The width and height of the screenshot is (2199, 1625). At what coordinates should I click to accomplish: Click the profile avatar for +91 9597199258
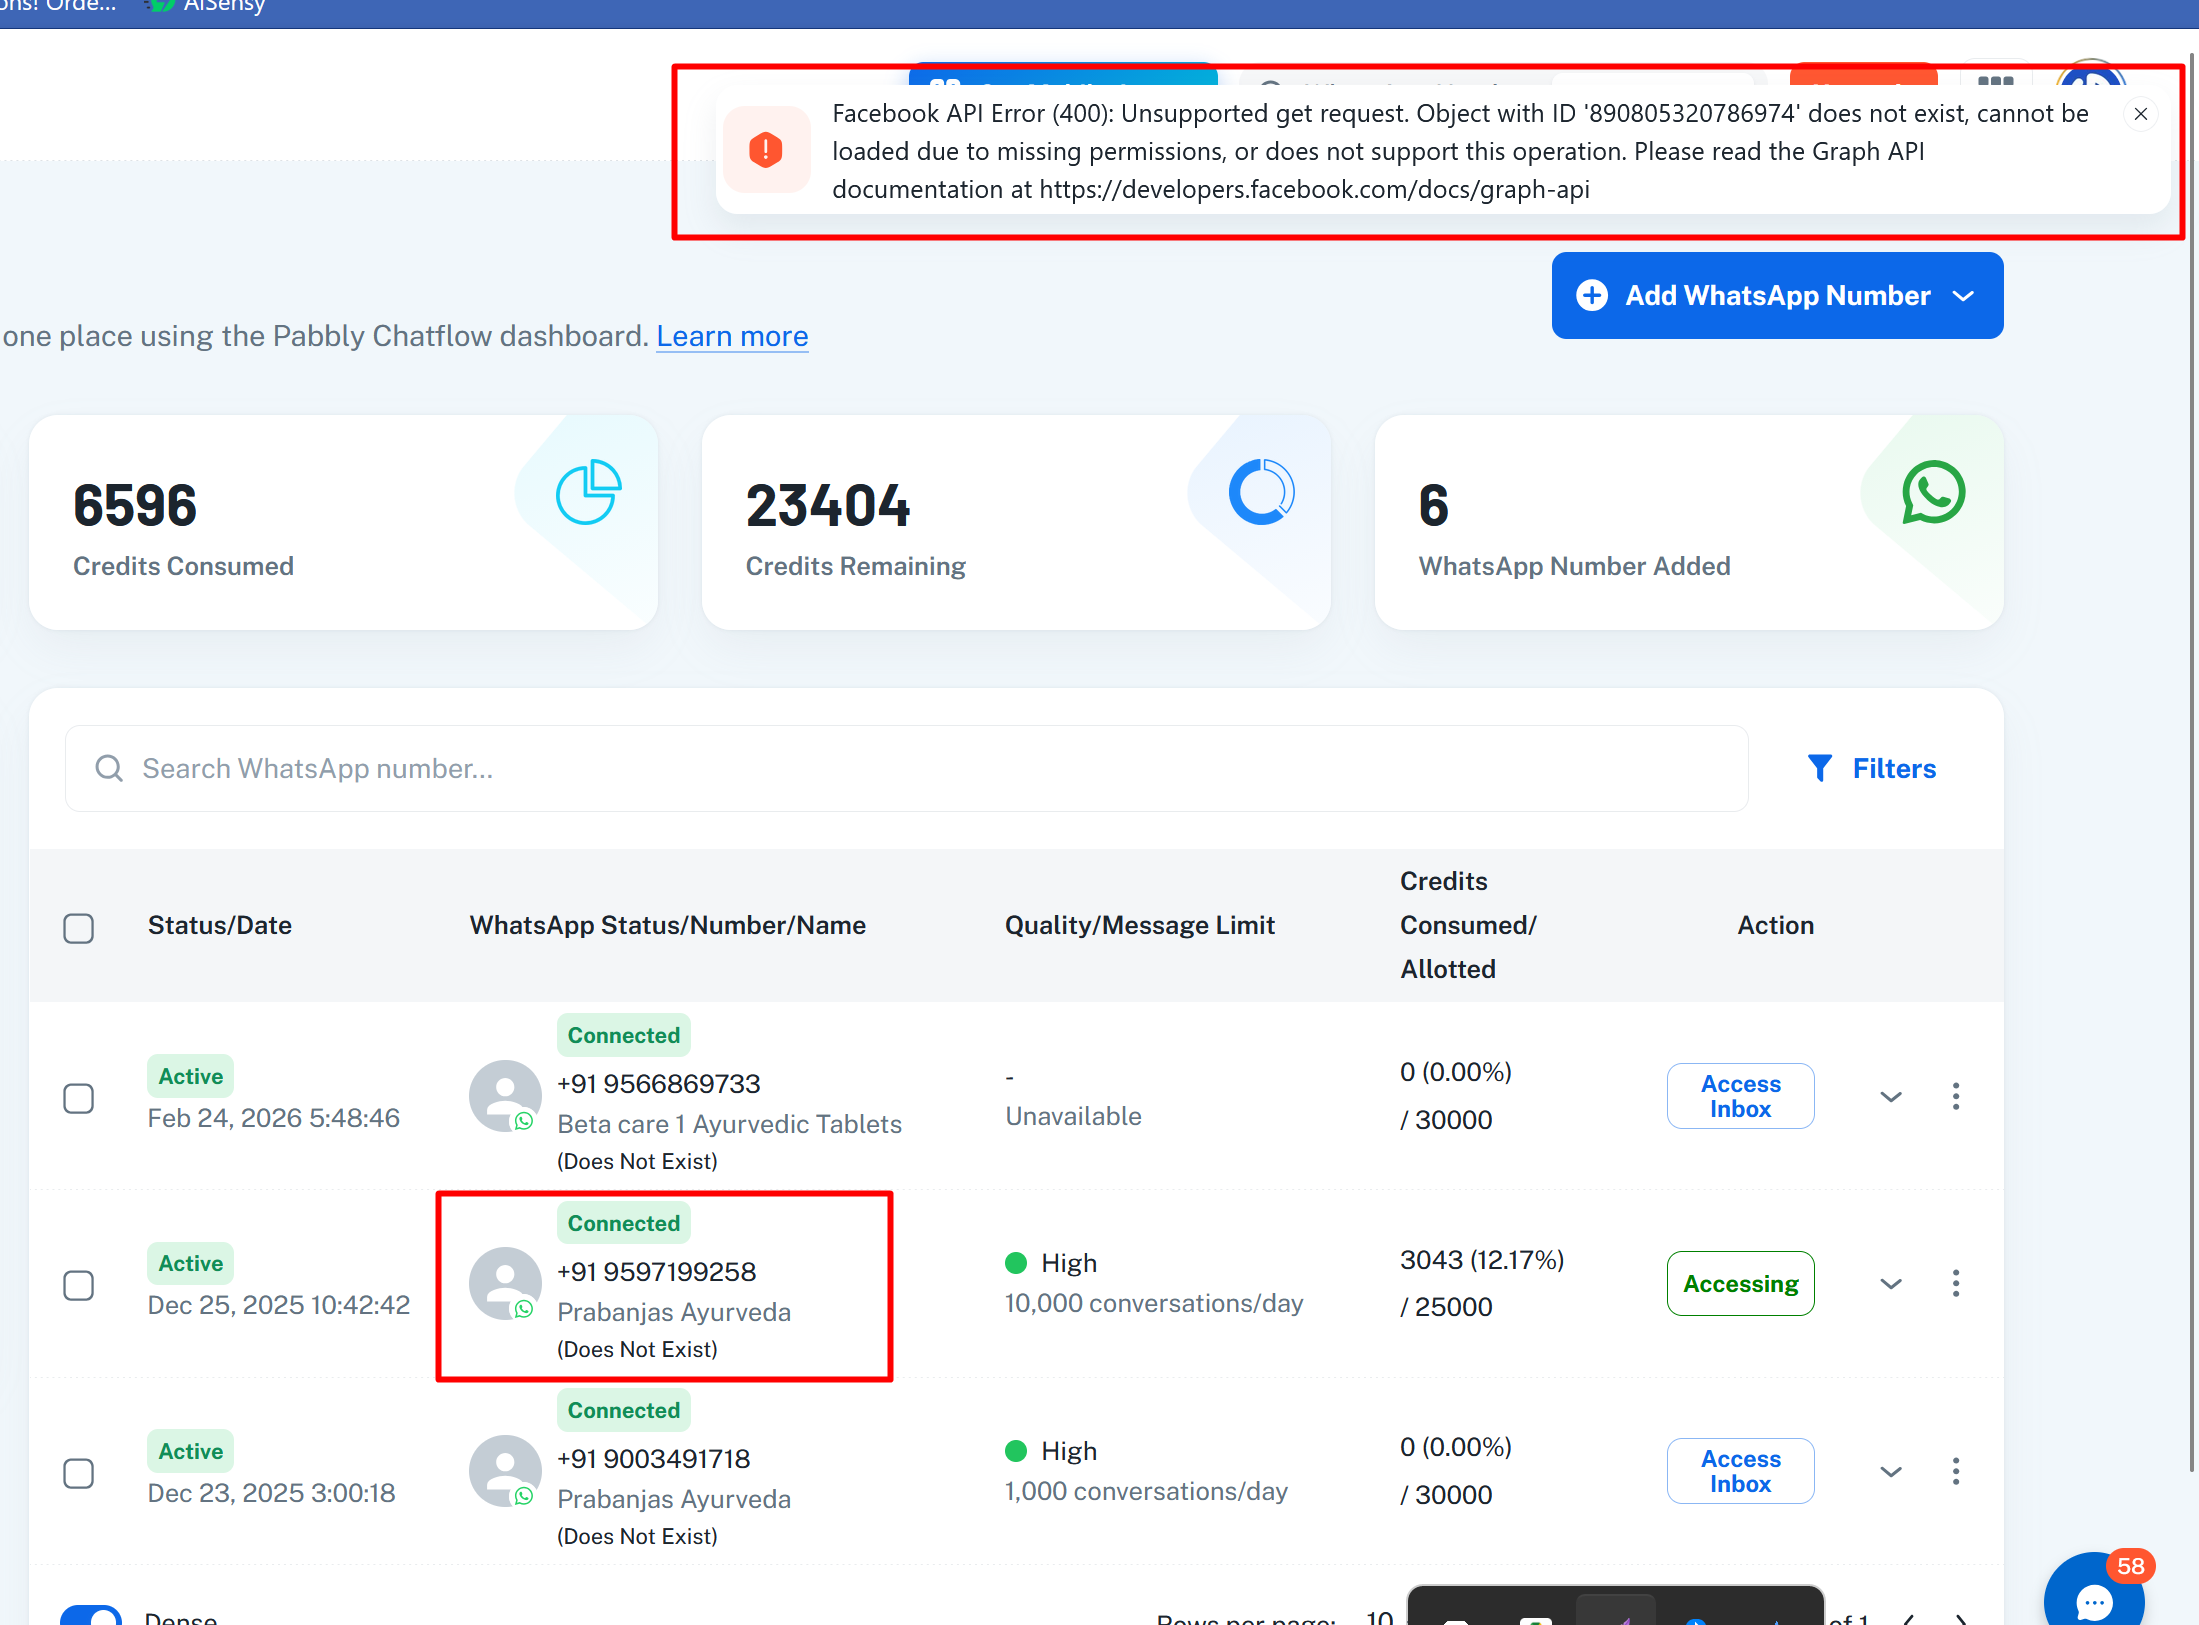(505, 1283)
